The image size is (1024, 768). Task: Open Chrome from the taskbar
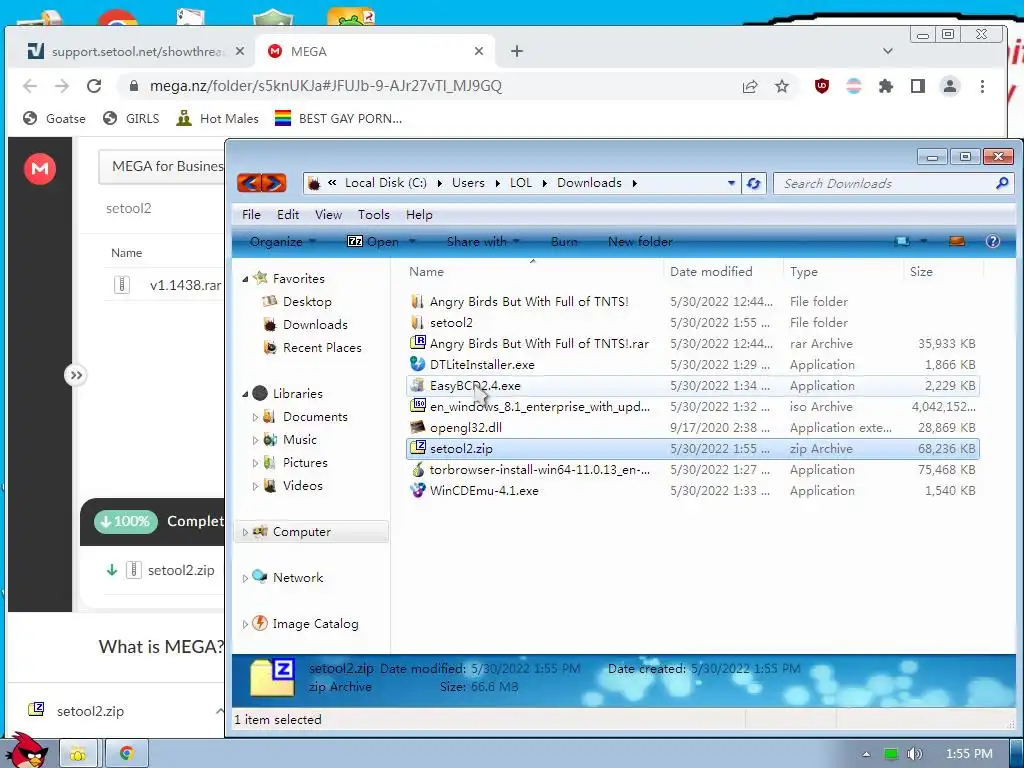coord(127,754)
